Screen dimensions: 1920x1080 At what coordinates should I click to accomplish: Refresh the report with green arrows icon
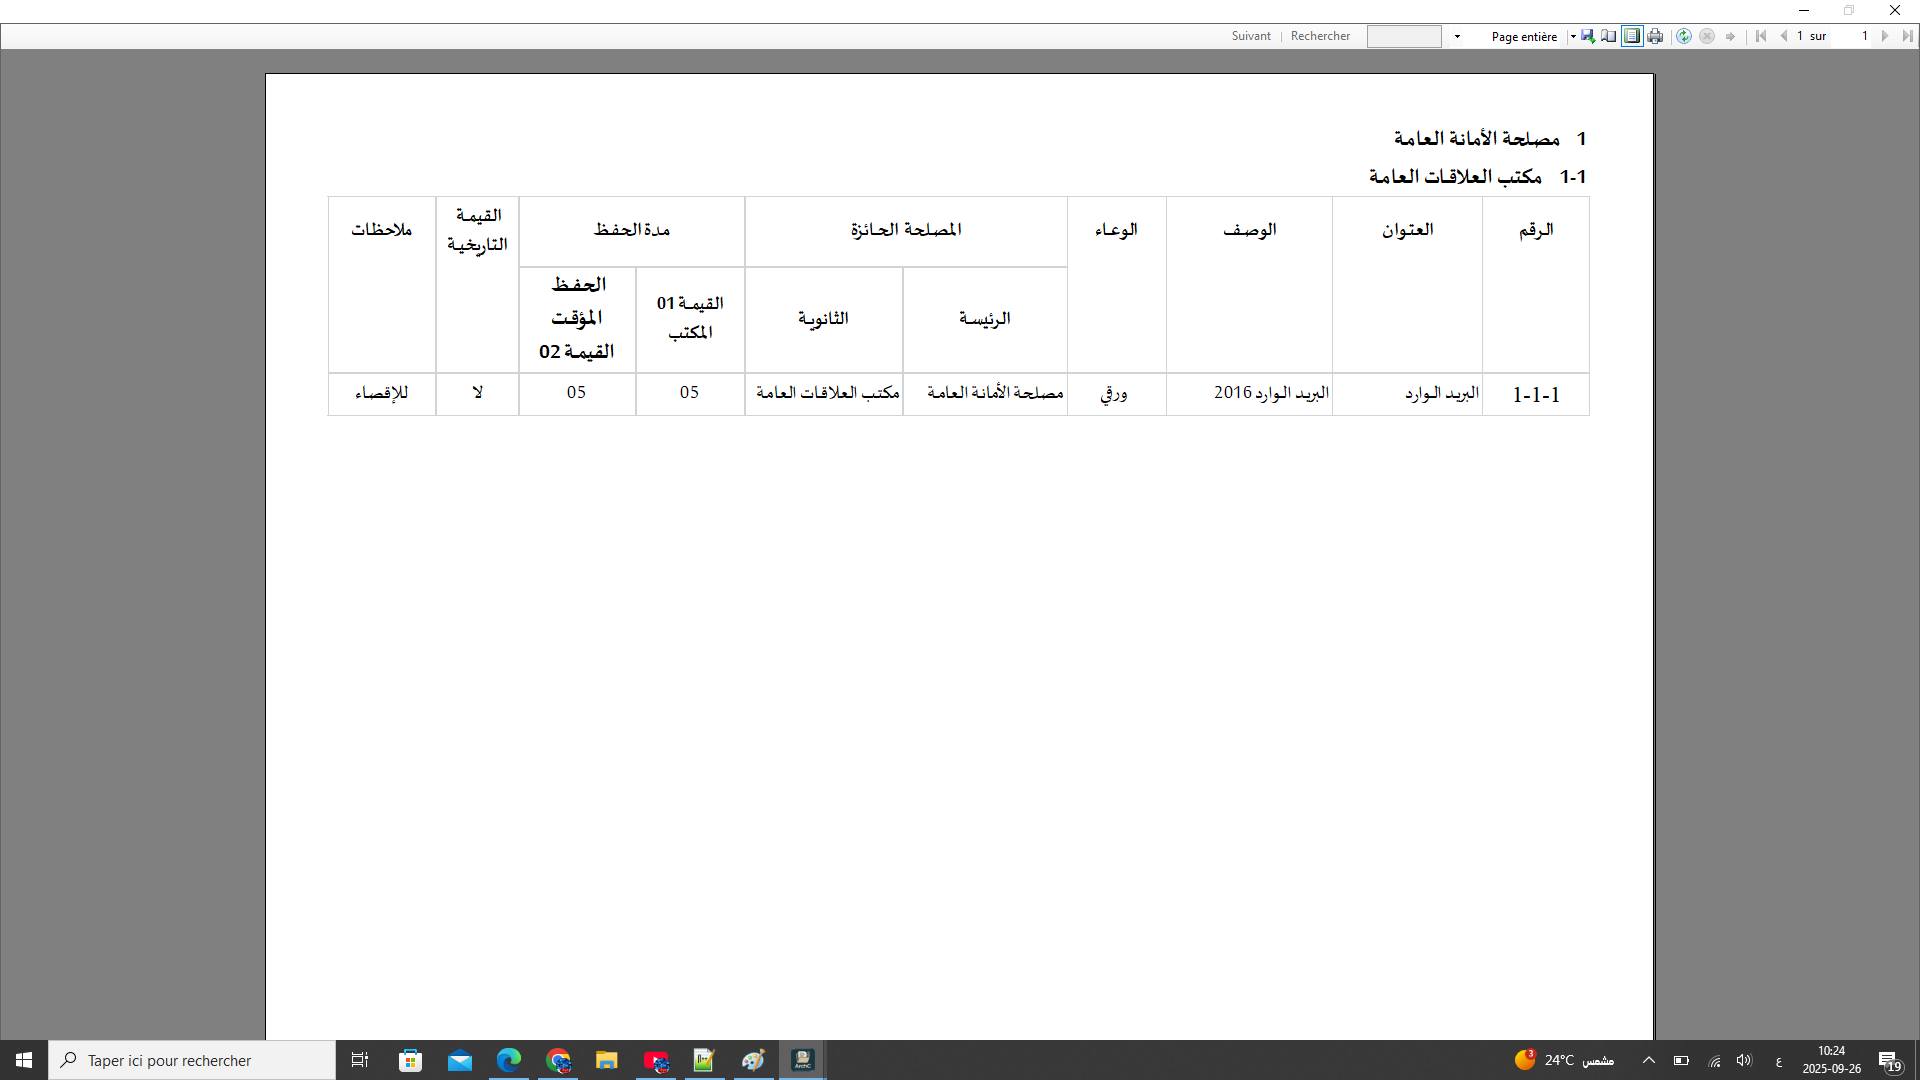point(1684,37)
